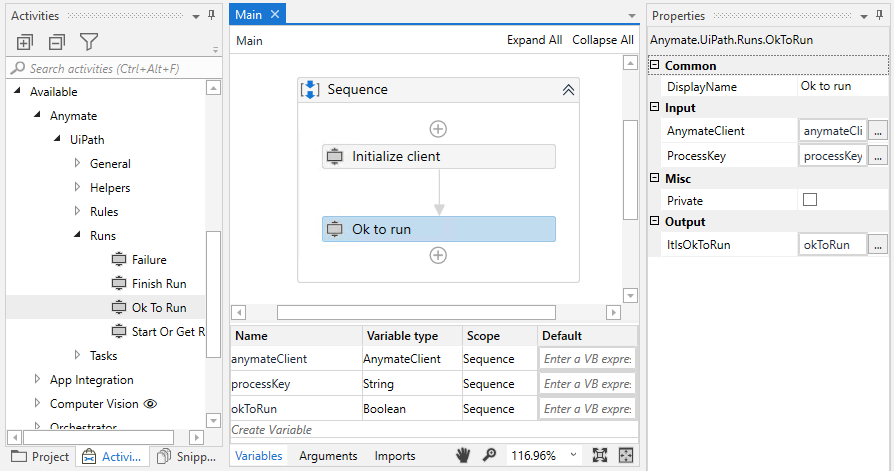Image resolution: width=894 pixels, height=471 pixels.
Task: Collapse the Misc property section
Action: tap(655, 178)
